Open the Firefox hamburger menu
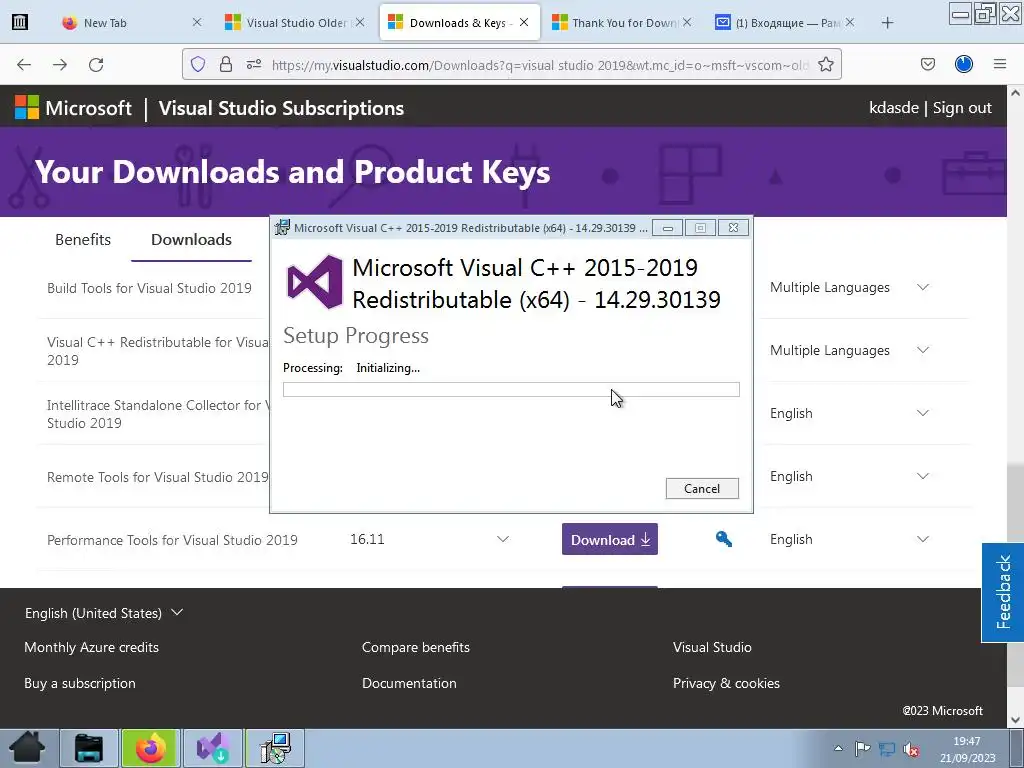This screenshot has width=1024, height=768. coord(1000,64)
